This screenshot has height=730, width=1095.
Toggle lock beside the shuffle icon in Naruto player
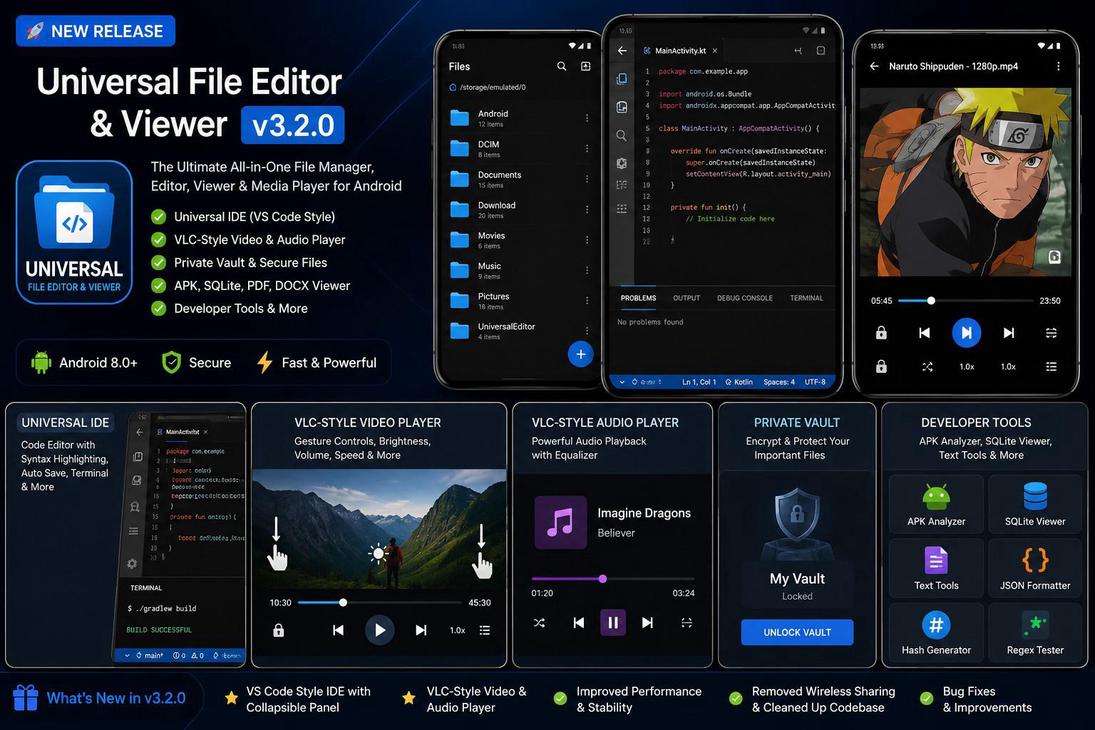881,367
